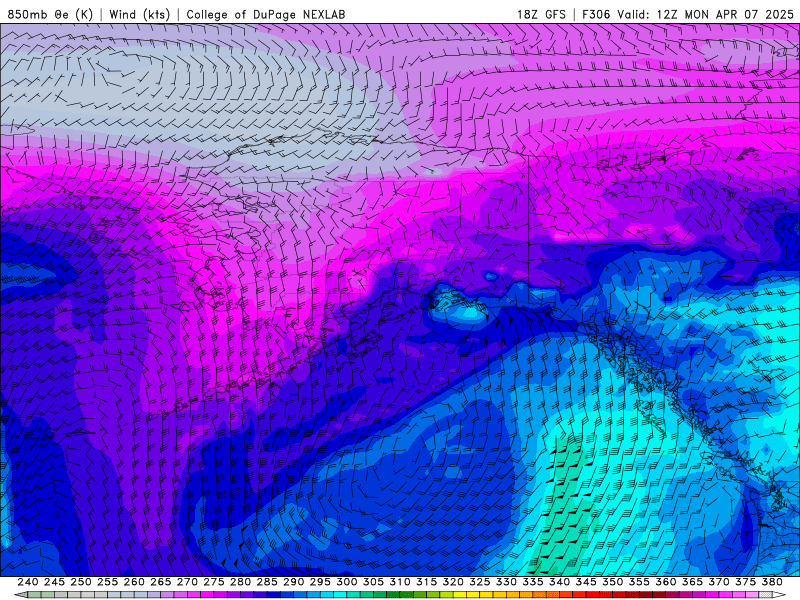Viewport: 800px width, 600px height.
Task: Click the 310 value on the color scale
Action: click(400, 582)
